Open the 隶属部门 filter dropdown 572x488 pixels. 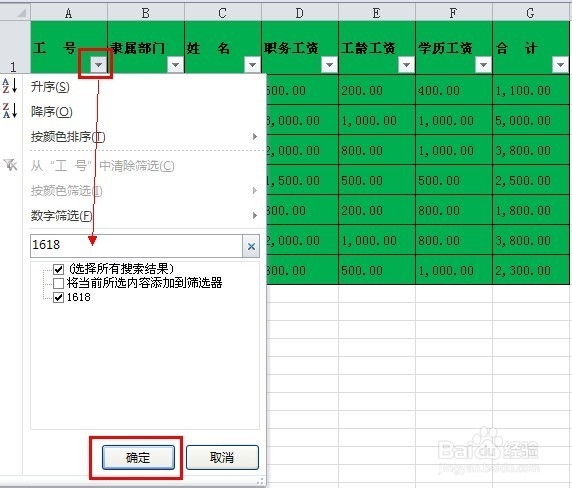pos(175,65)
